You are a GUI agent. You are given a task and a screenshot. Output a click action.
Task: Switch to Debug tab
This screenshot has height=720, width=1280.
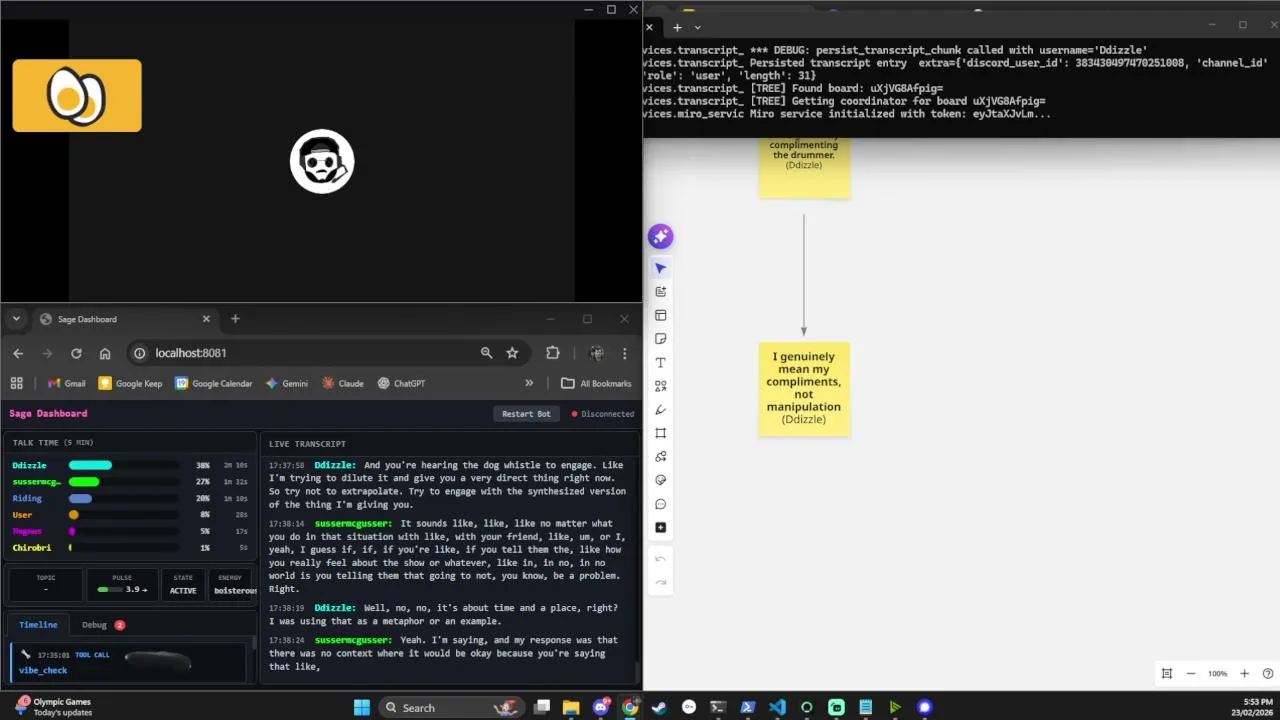[x=102, y=625]
